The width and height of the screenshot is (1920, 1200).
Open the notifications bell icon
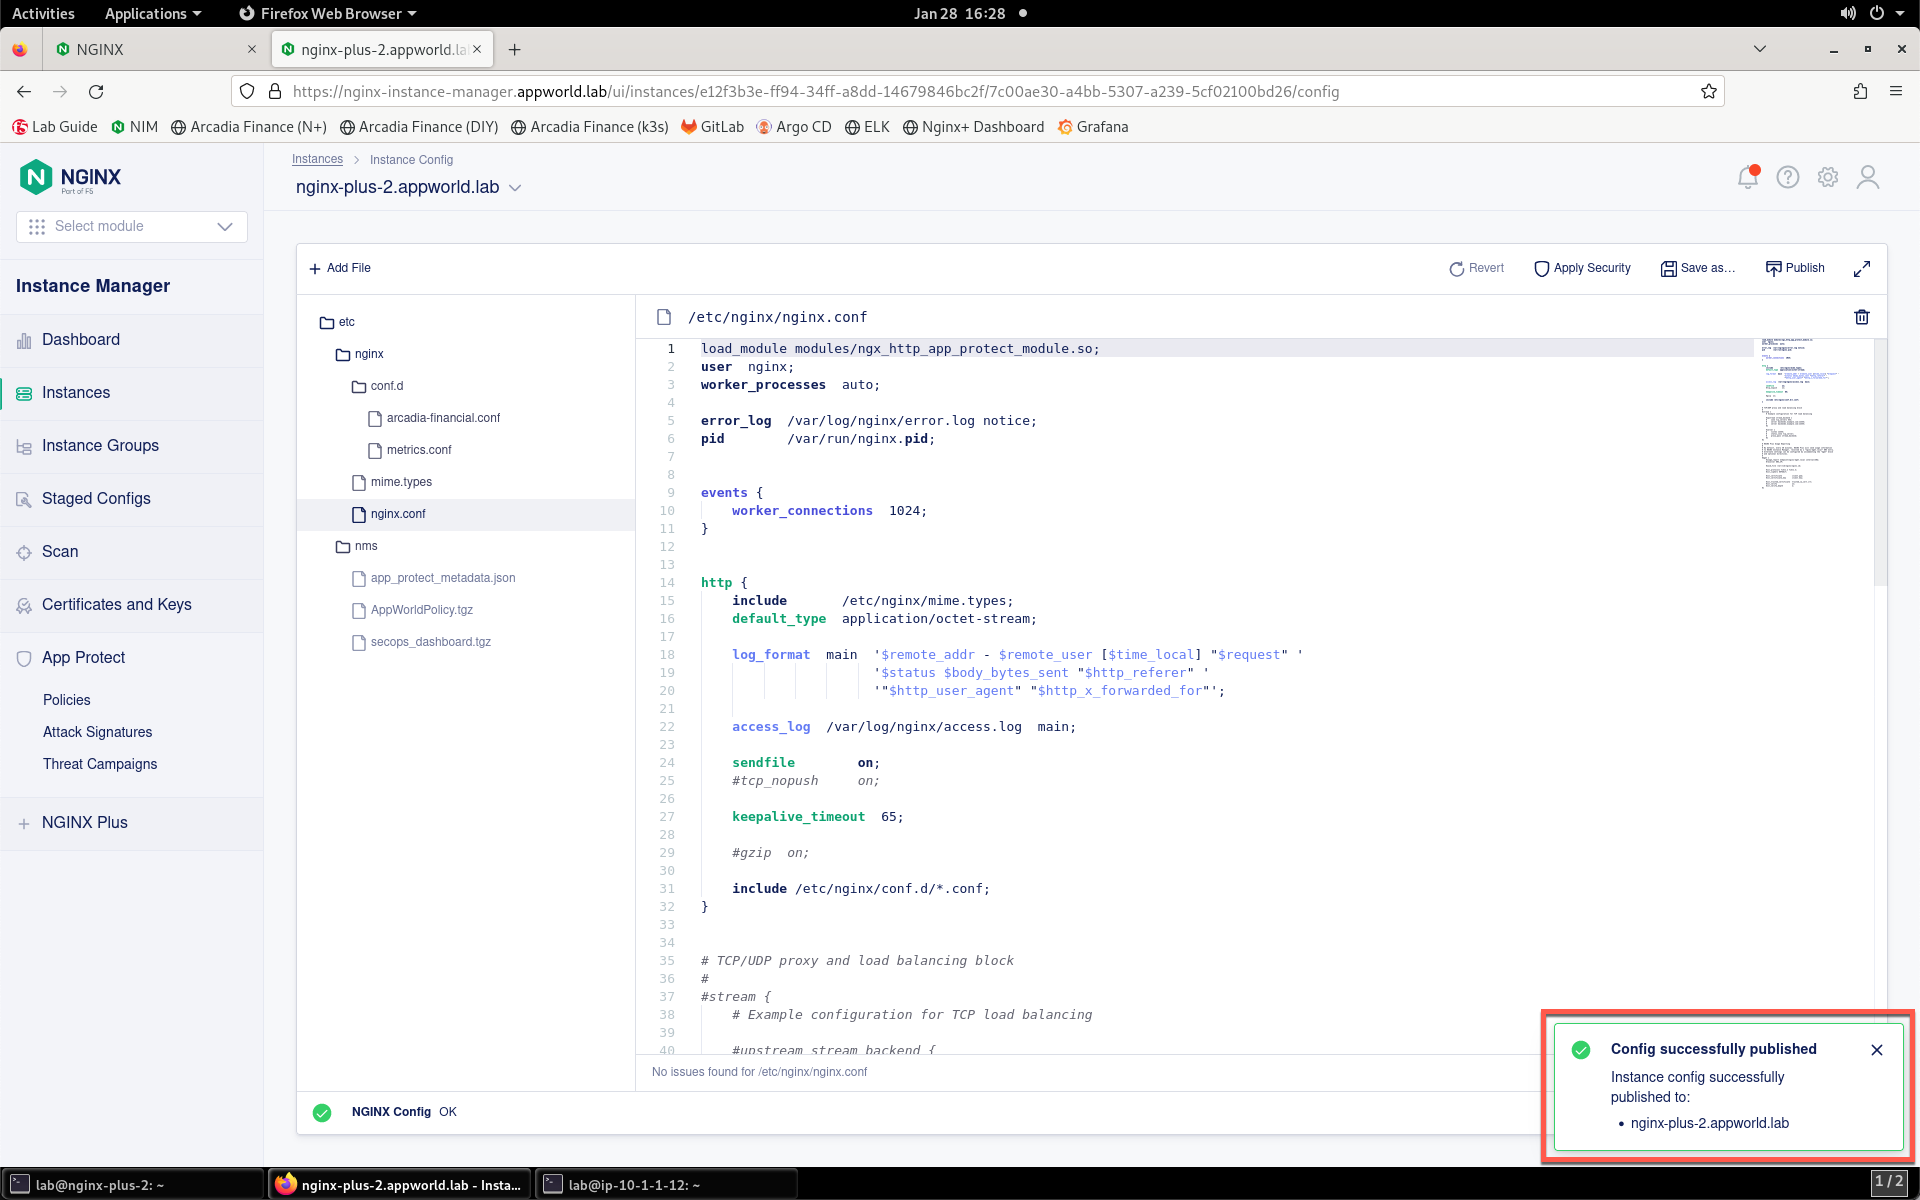pyautogui.click(x=1748, y=177)
